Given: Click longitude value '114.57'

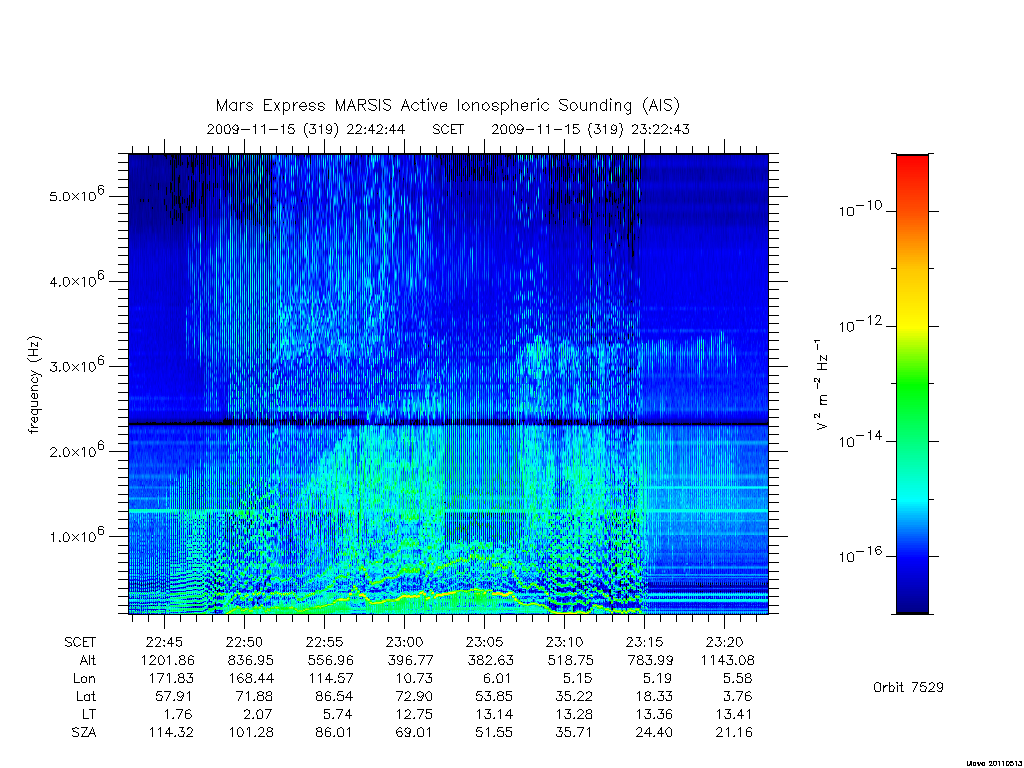Looking at the screenshot, I should (x=331, y=679).
